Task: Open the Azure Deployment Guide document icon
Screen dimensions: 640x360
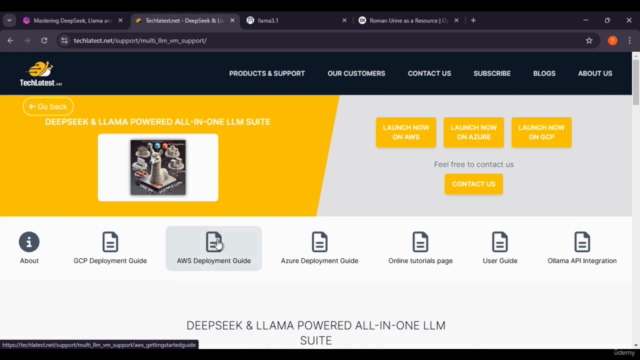Action: coord(320,242)
